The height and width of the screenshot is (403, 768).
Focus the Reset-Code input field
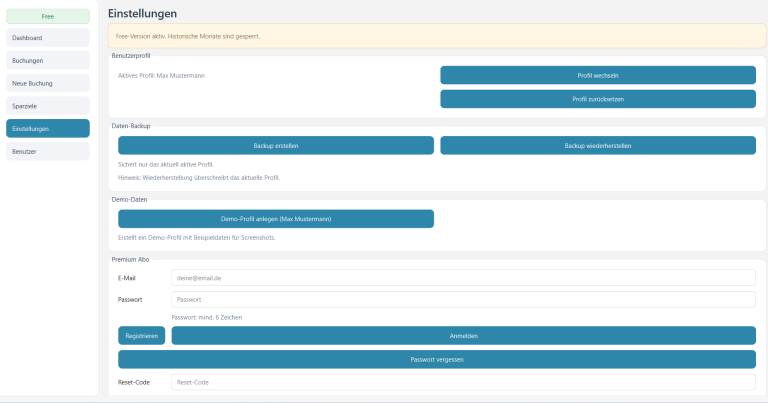(x=463, y=382)
